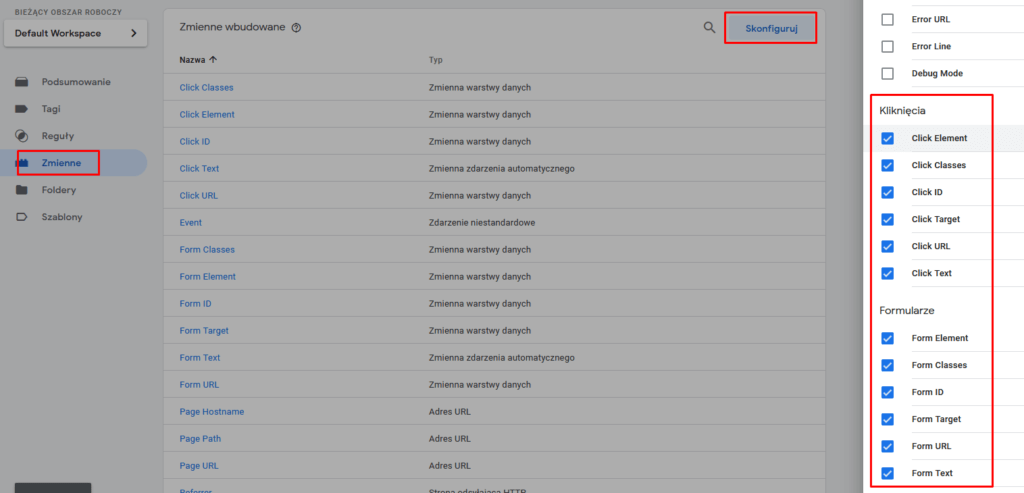Screen dimensions: 1024x493
Task: Click the Reguły trigger icon
Action: point(22,136)
